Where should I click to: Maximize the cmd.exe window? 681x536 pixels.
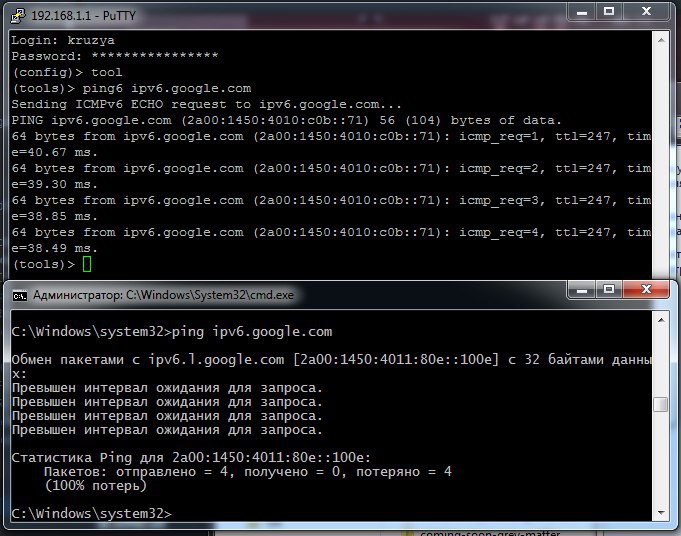(609, 289)
